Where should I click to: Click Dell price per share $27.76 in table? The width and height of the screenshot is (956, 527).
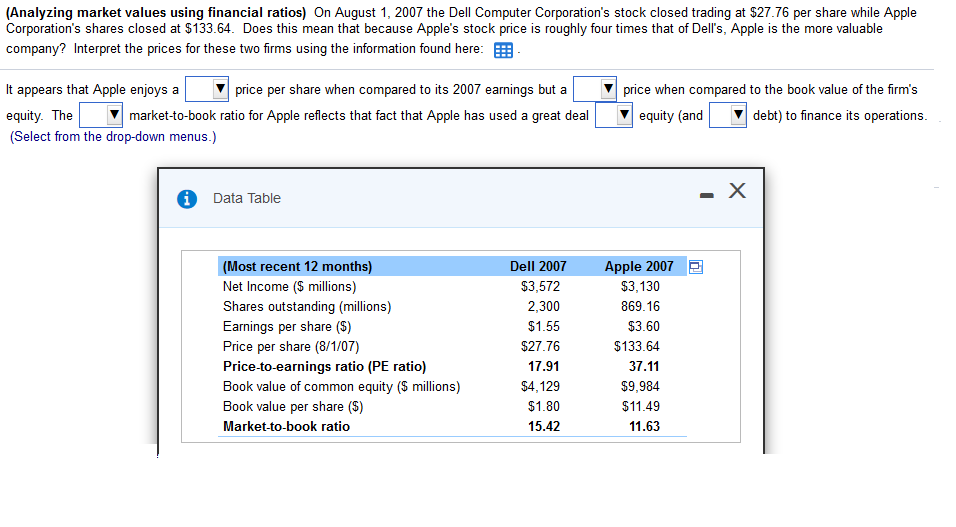[x=540, y=346]
